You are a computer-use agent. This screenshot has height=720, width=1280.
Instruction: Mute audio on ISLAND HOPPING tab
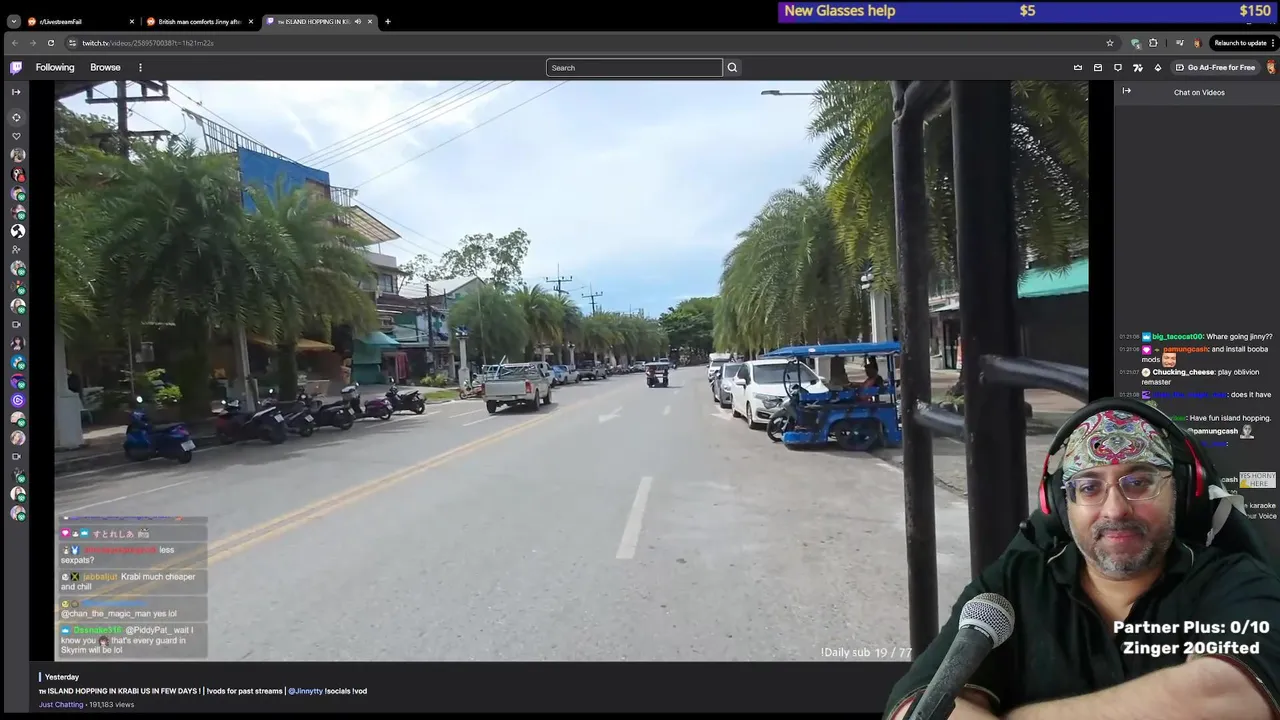pos(358,21)
